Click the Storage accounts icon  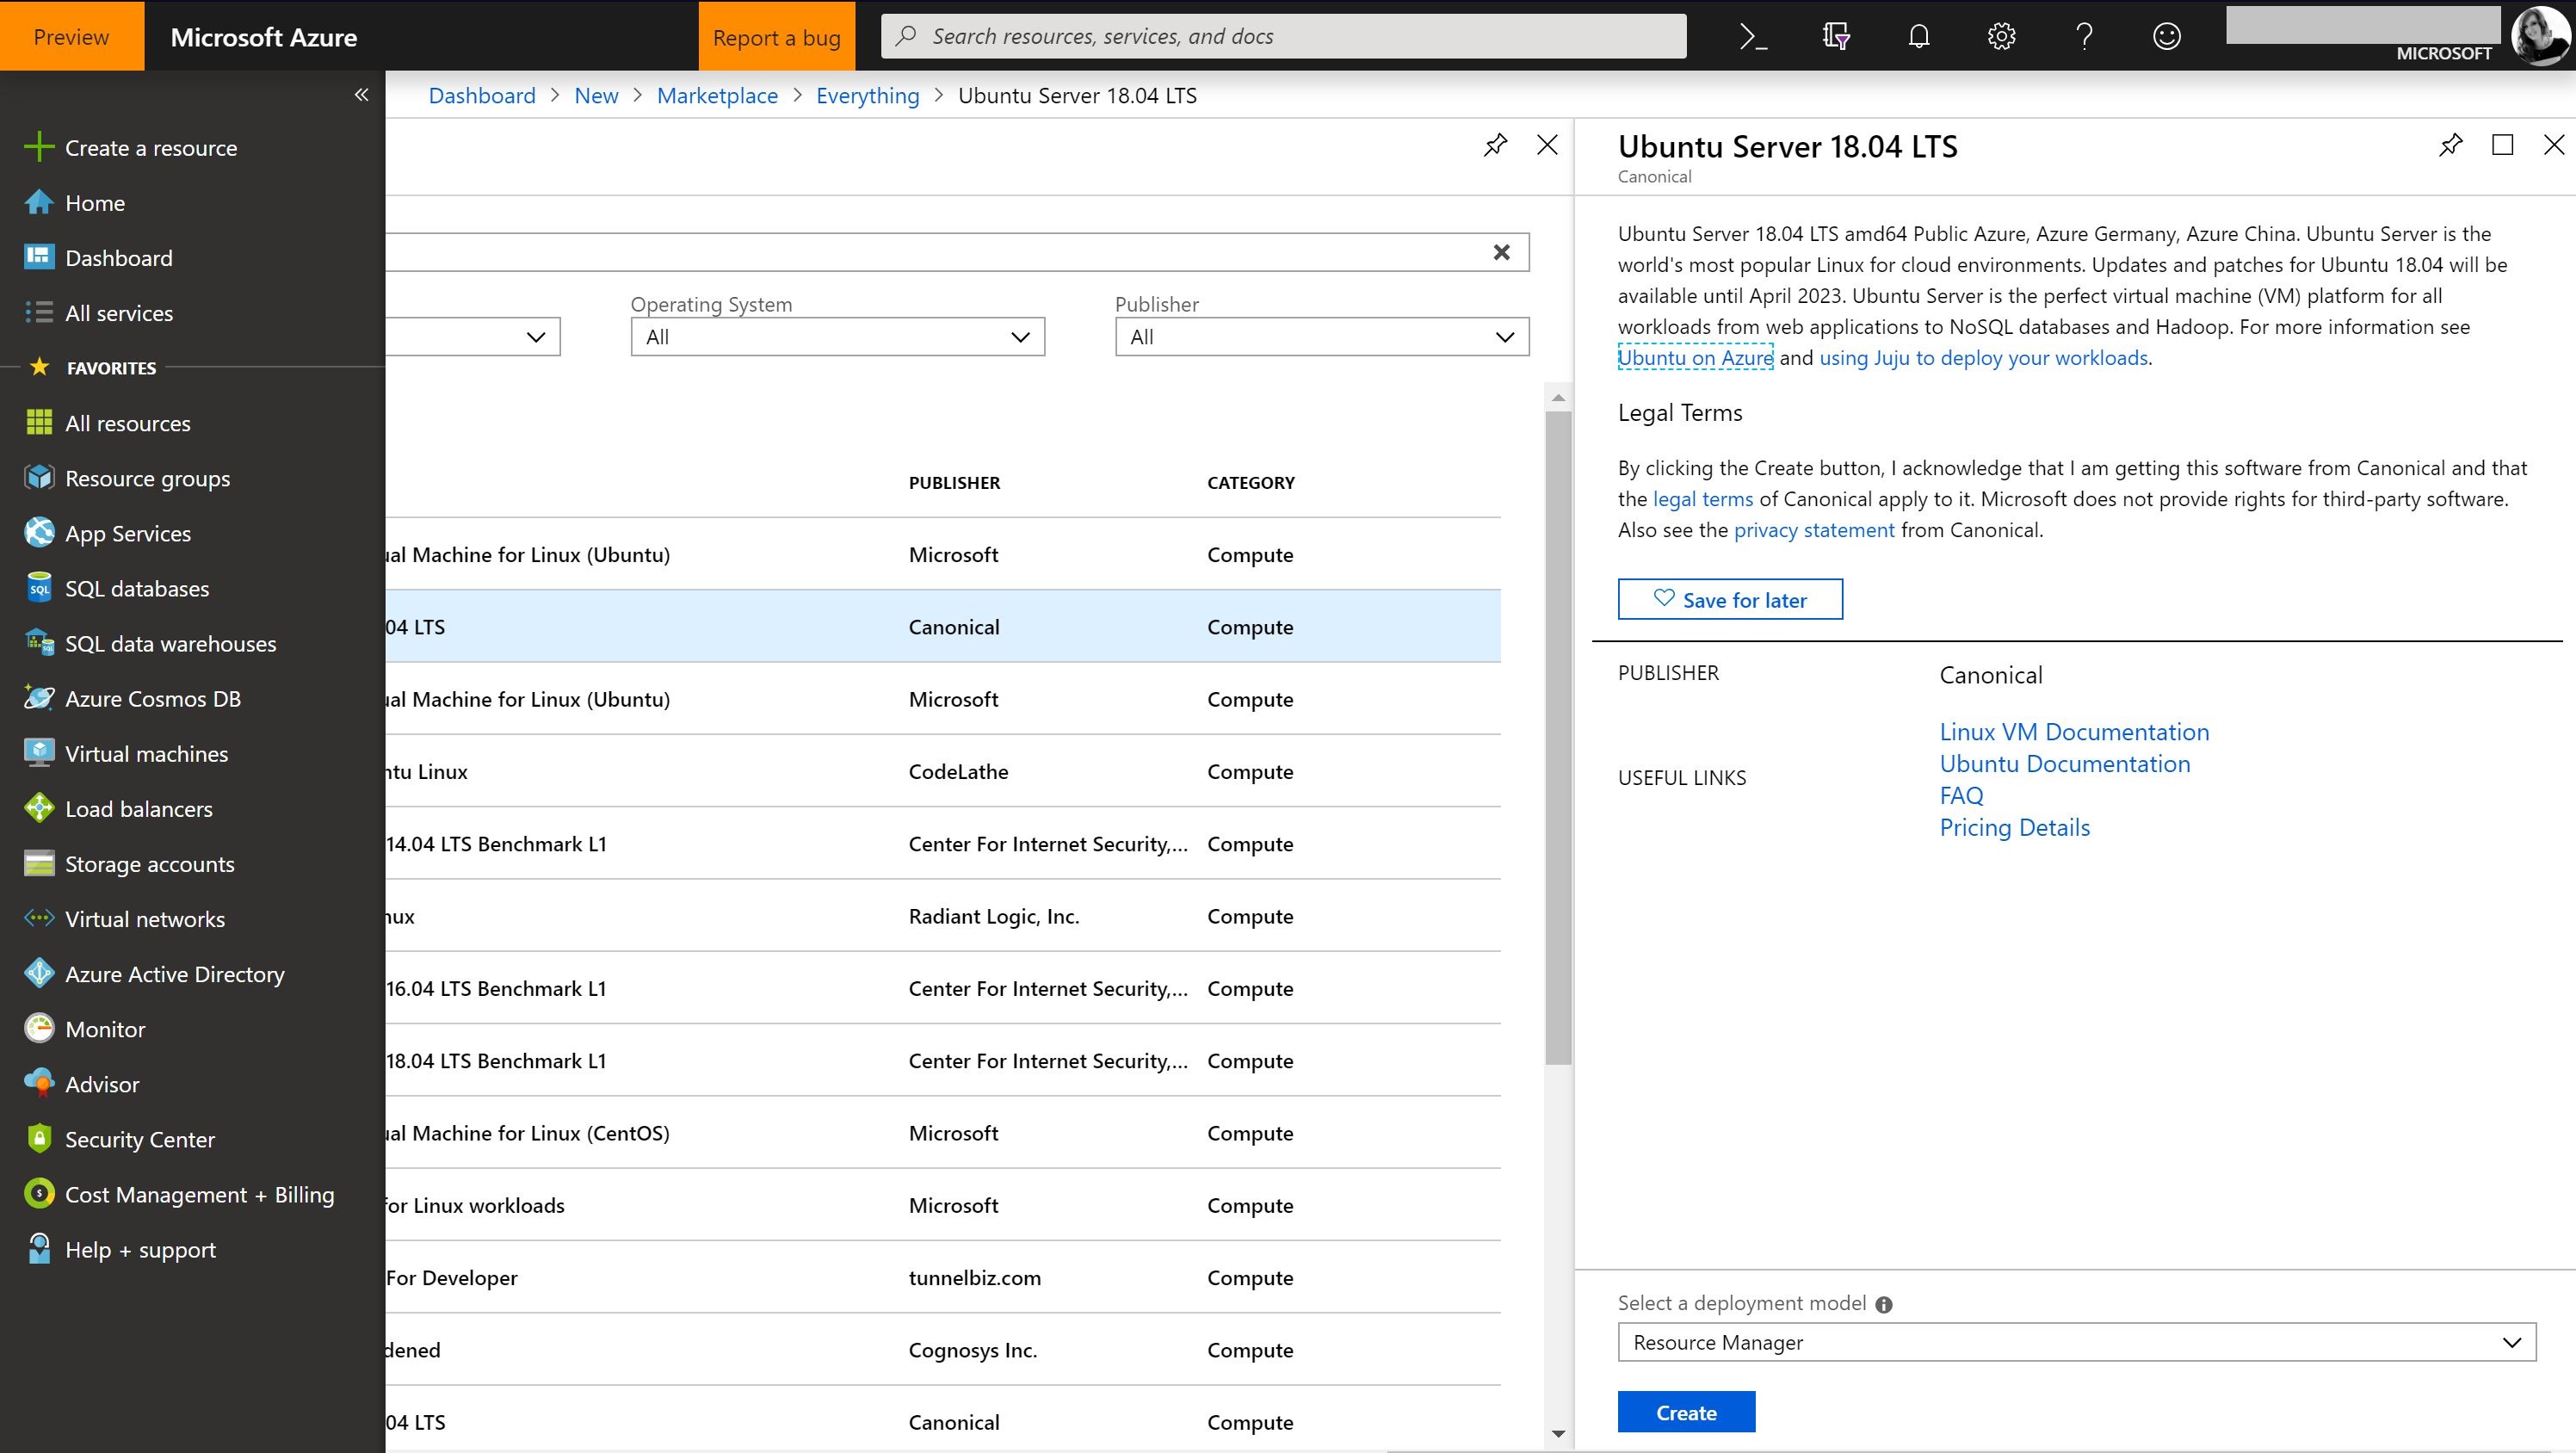(39, 863)
